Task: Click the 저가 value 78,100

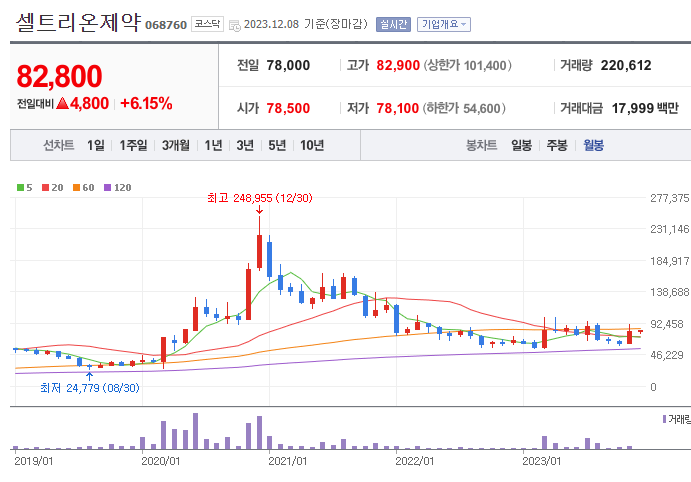Action: tap(398, 108)
